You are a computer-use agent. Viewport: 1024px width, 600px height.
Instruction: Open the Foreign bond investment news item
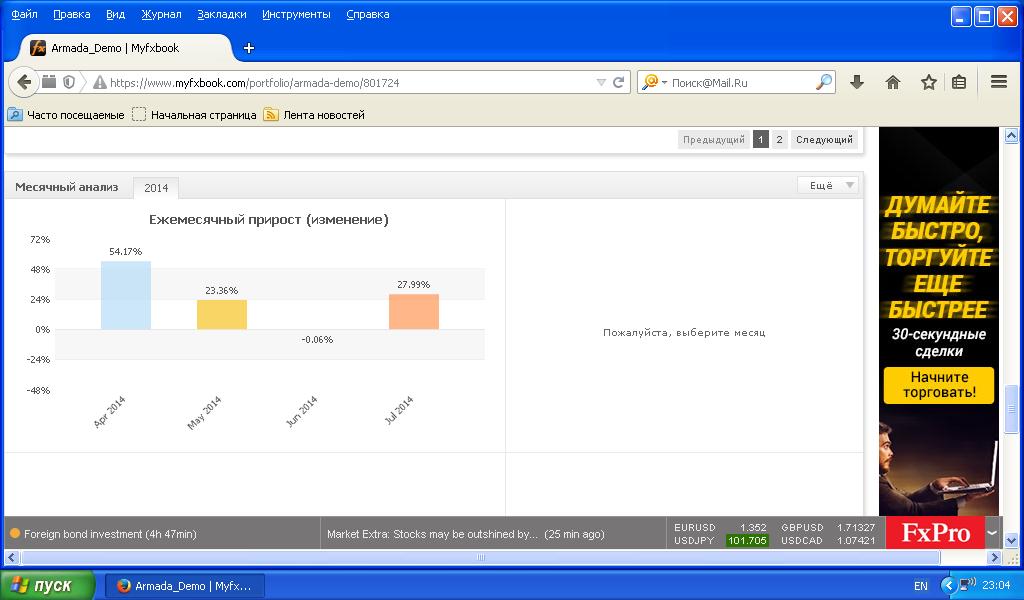[110, 533]
